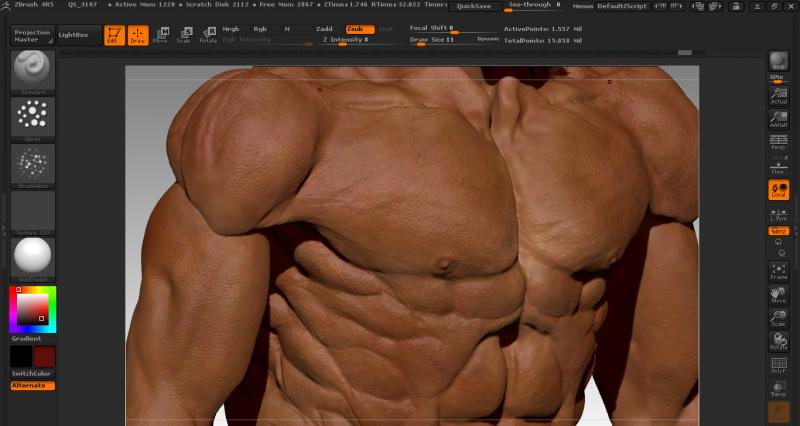The width and height of the screenshot is (800, 426).
Task: Activate Edit mode button
Action: coord(114,35)
